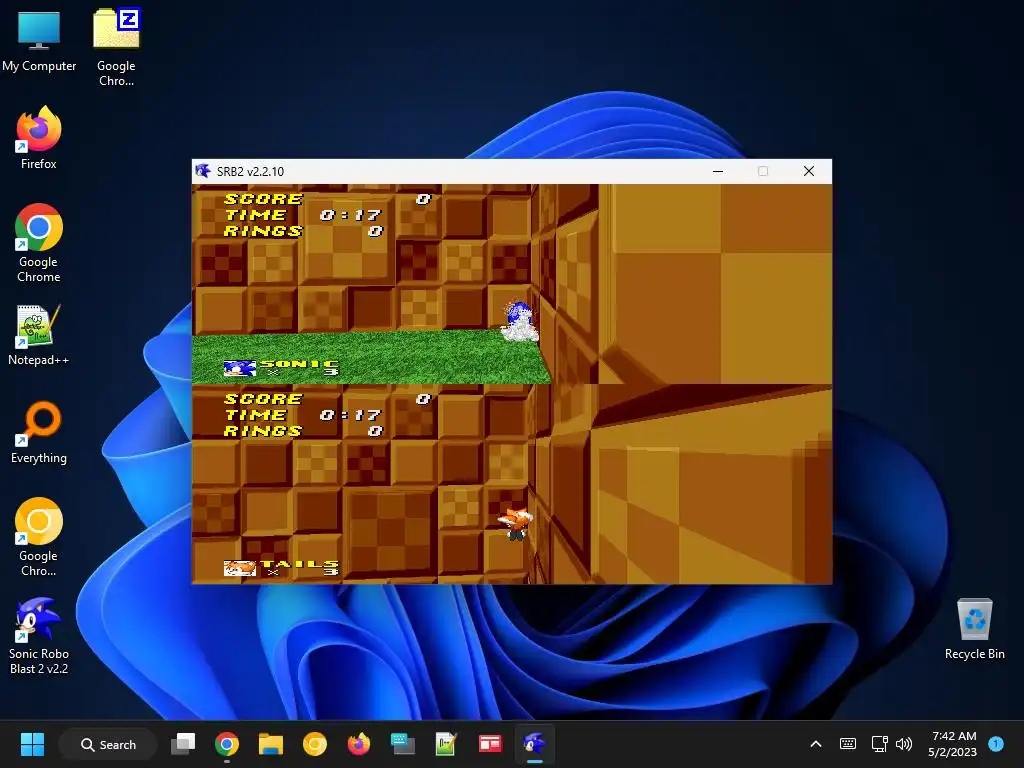Image resolution: width=1024 pixels, height=768 pixels.
Task: Select the zipped Google Chro... folder icon
Action: click(116, 47)
